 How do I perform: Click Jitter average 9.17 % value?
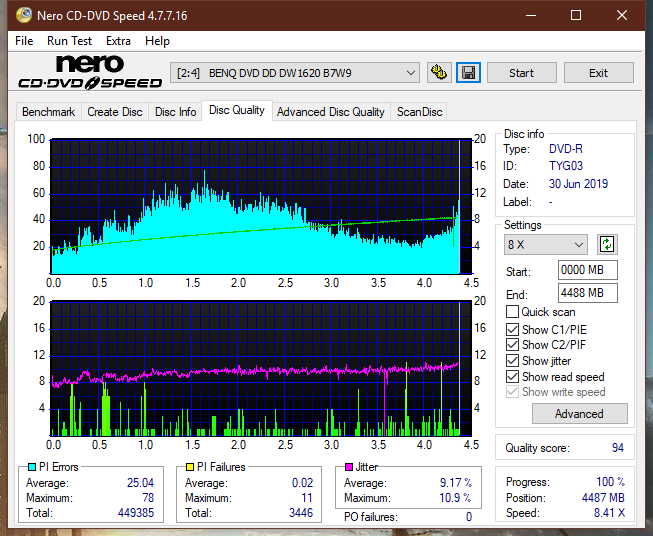pyautogui.click(x=456, y=483)
